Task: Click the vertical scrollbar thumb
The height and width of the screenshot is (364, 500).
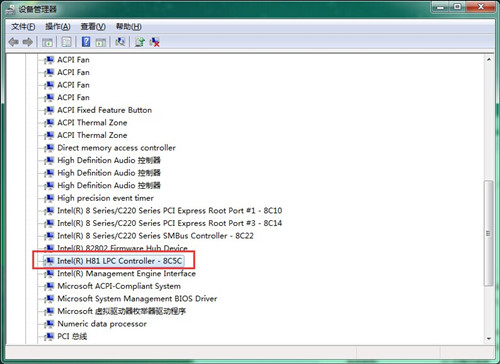Action: (489, 233)
